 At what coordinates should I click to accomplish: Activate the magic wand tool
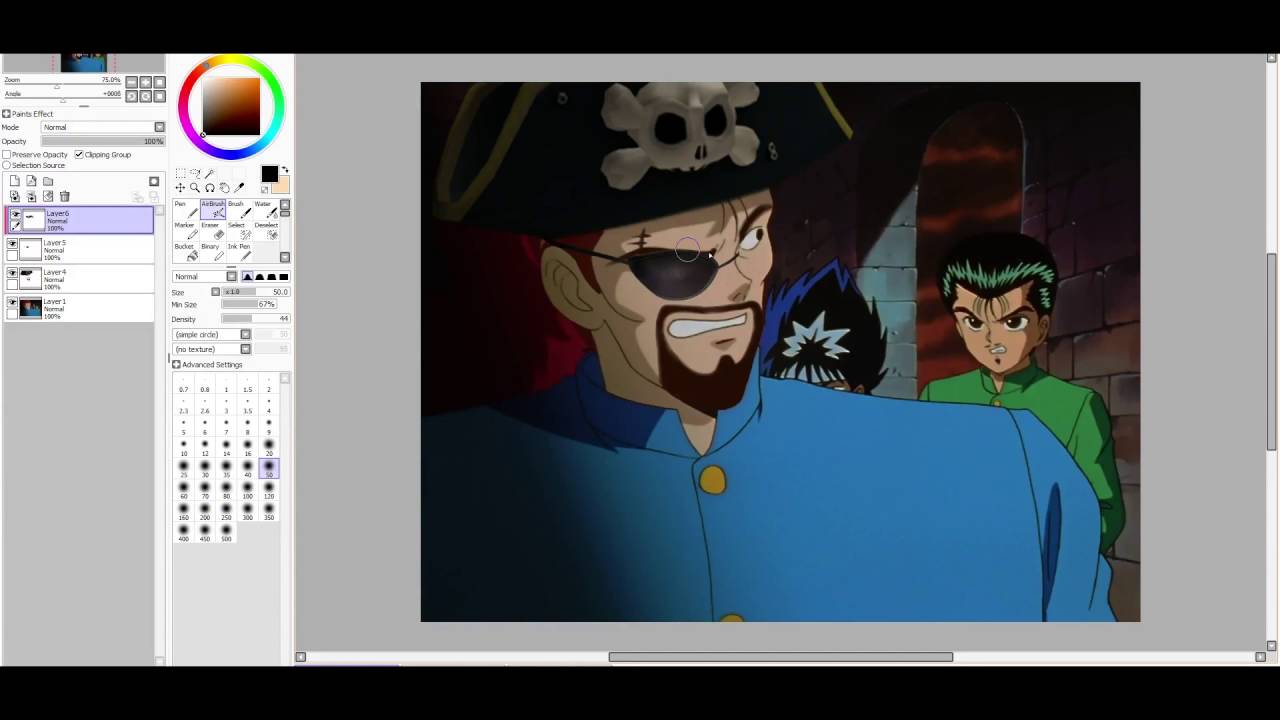[x=210, y=174]
